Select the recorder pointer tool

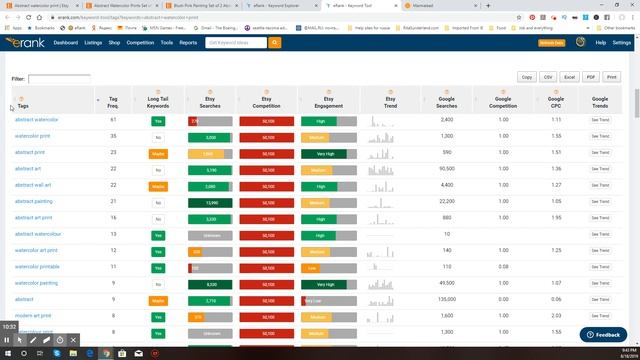pos(20,340)
